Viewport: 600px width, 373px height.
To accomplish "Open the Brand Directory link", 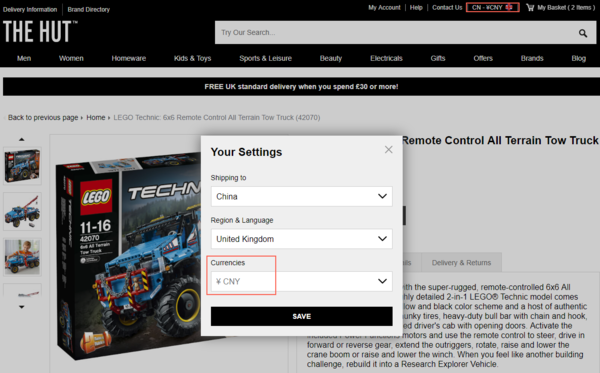I will point(88,10).
